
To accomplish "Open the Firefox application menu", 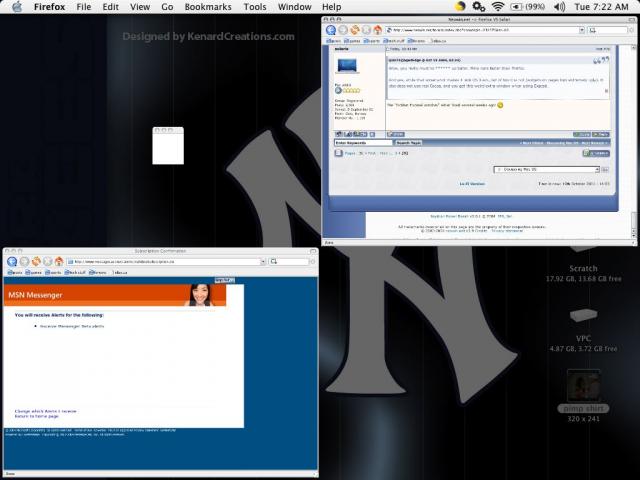I will (49, 7).
